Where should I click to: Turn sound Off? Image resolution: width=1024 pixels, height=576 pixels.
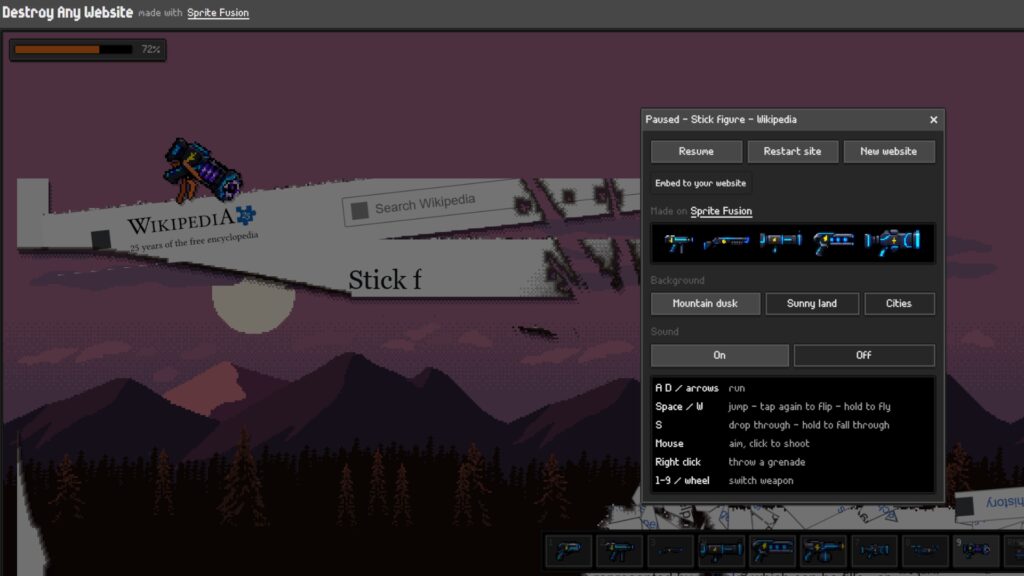[863, 355]
